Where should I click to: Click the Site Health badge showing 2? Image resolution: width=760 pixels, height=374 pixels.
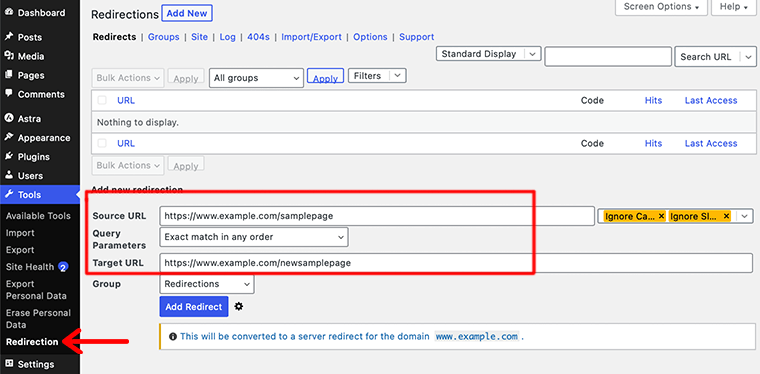coord(63,267)
